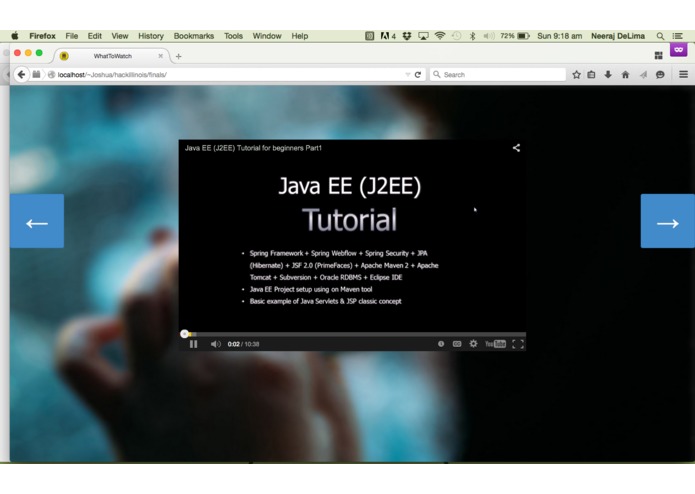Open Spotlight search magnifier icon
Viewport: 695px width, 494px height.
pos(660,36)
